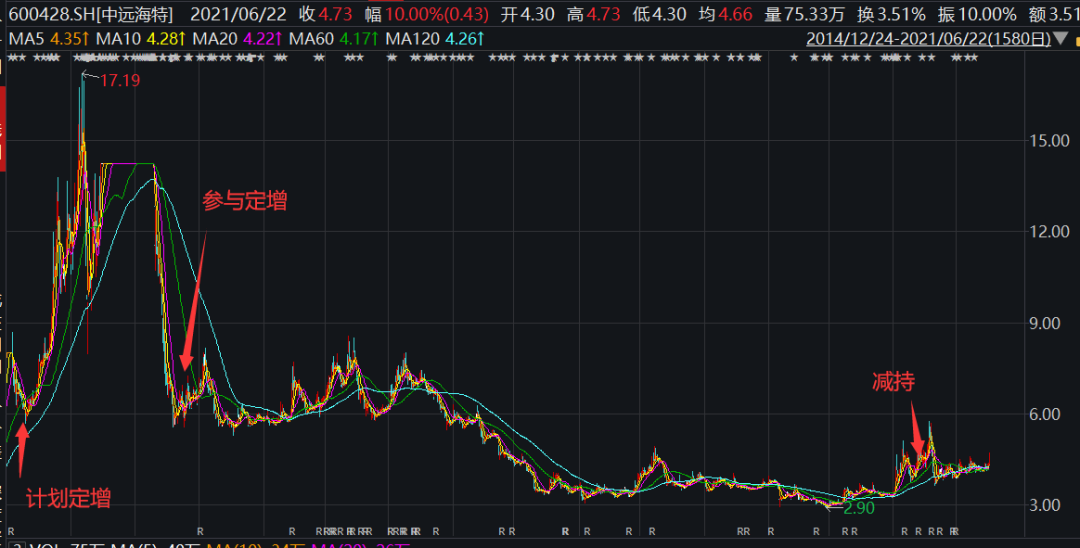Image resolution: width=1080 pixels, height=548 pixels.
Task: Click the red arrow pointing at the 减持 peak
Action: [x=915, y=428]
